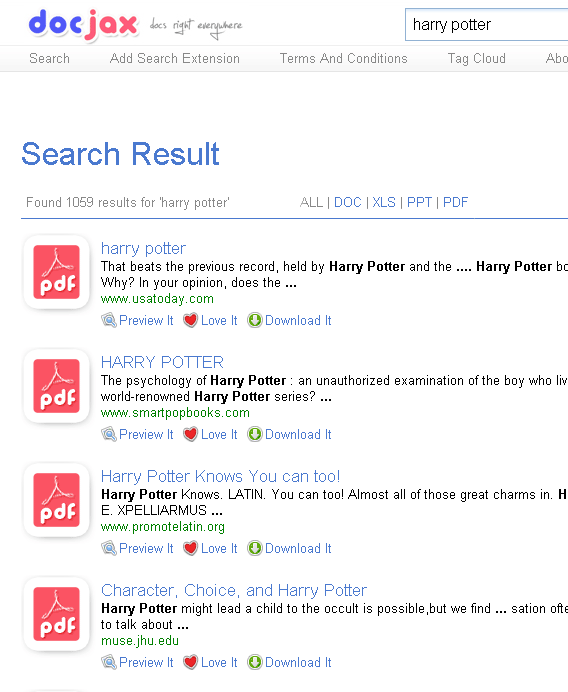Click 'Preview It' under promotelatin result

(x=146, y=549)
